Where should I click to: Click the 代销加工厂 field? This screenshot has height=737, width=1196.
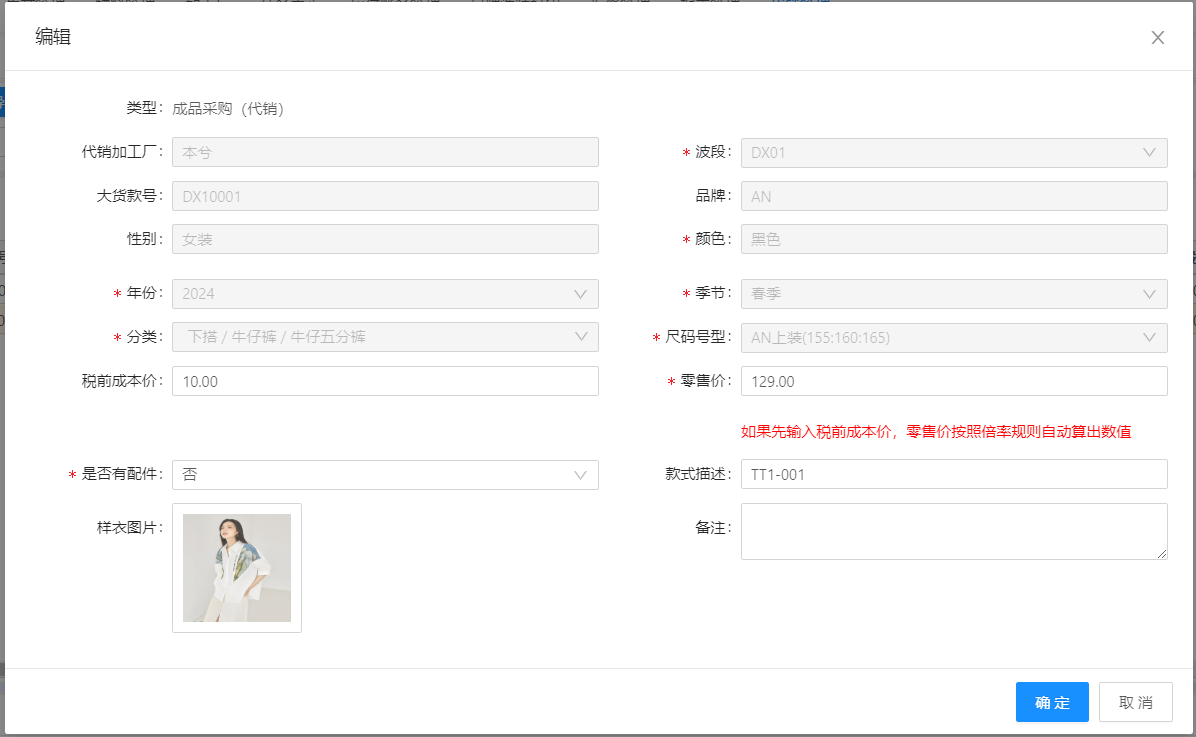click(385, 153)
